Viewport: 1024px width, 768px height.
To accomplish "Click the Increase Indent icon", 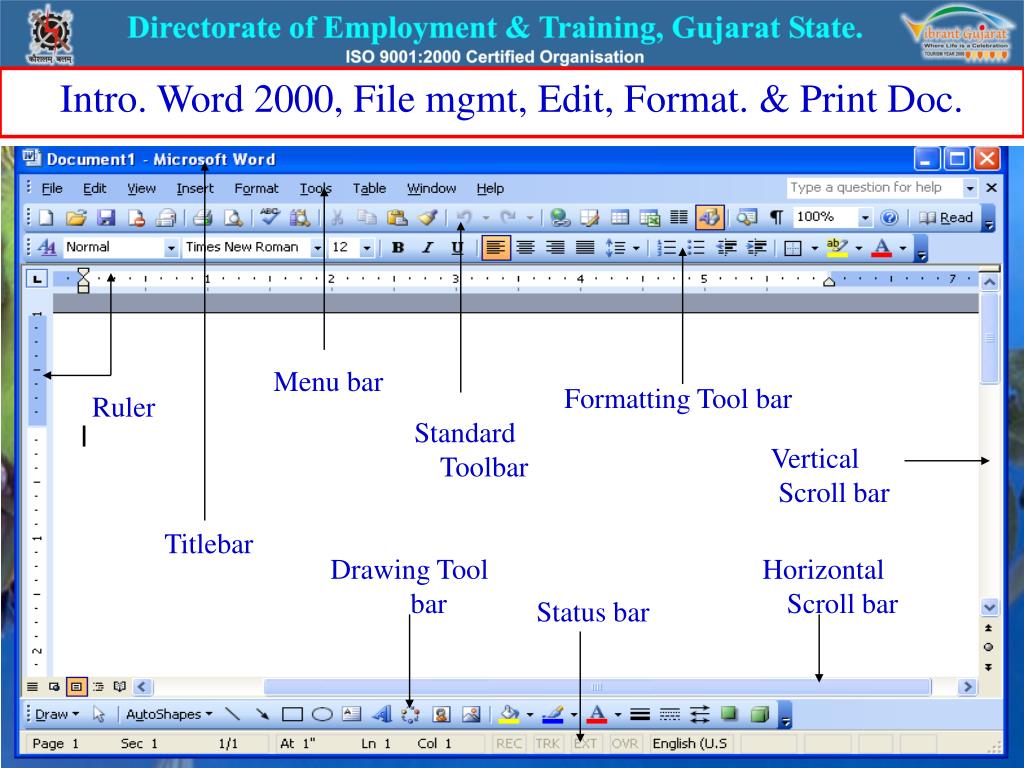I will click(757, 248).
